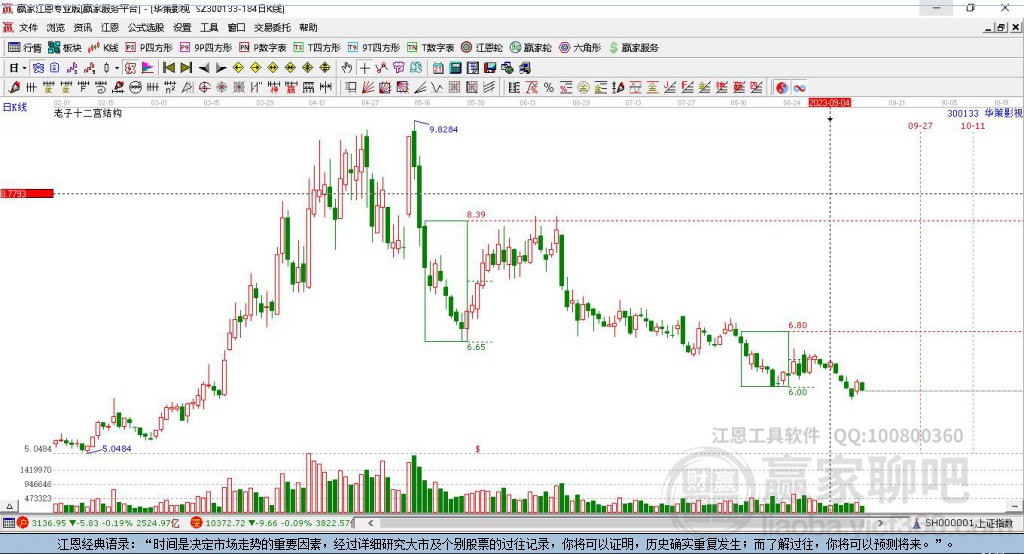Select the percent % line tool

click(549, 88)
